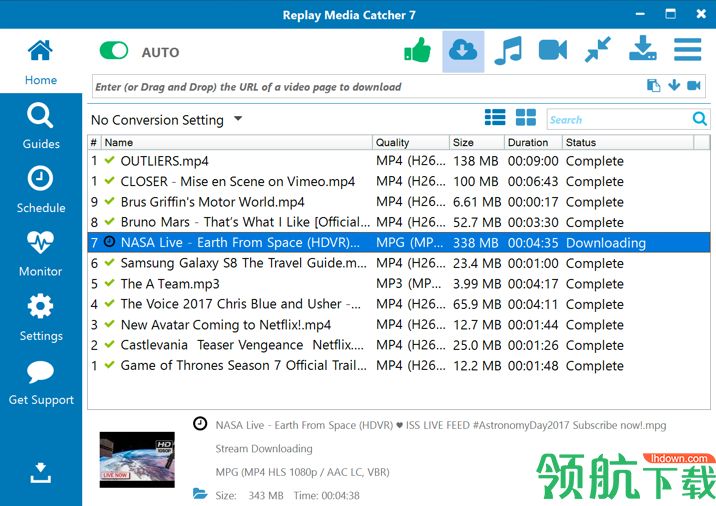Click the 338 MB size cell
Viewport: 716px width, 506px height.
tap(476, 243)
